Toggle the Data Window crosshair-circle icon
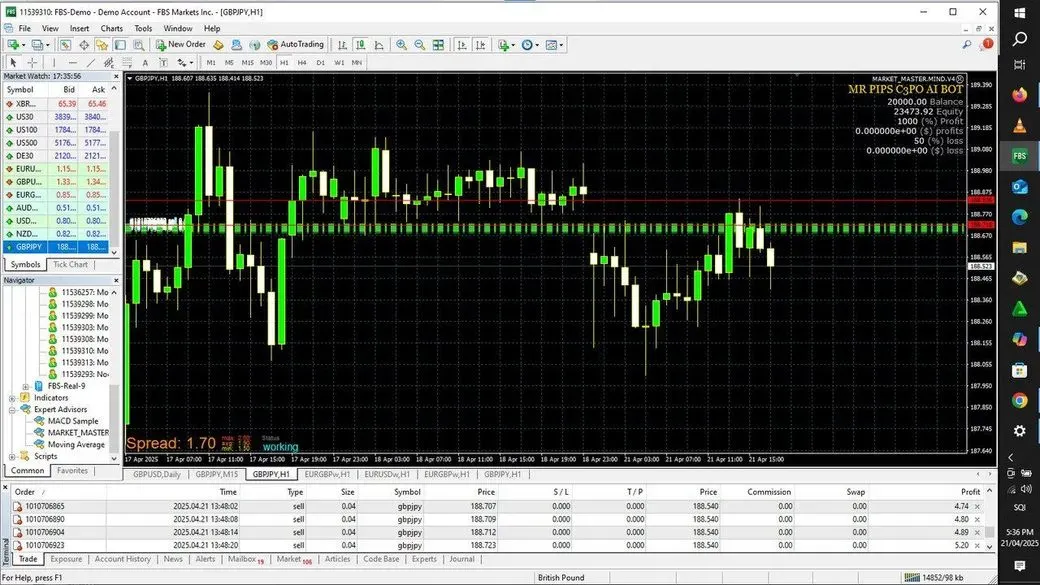 tap(84, 44)
